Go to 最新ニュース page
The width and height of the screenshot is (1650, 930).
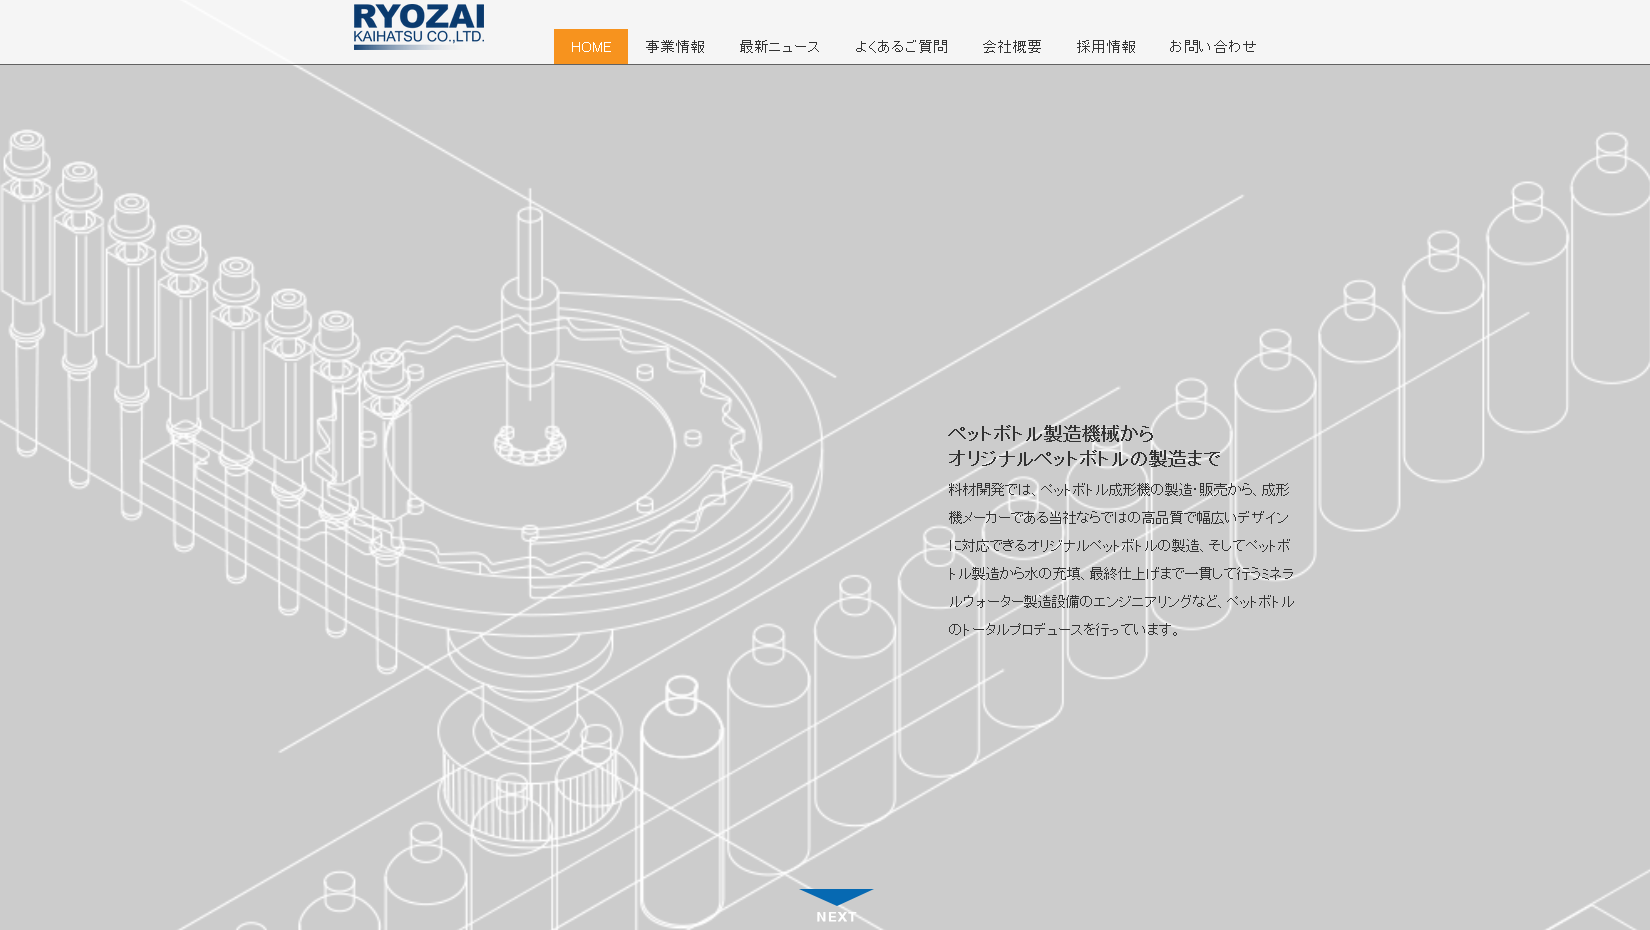pyautogui.click(x=779, y=47)
